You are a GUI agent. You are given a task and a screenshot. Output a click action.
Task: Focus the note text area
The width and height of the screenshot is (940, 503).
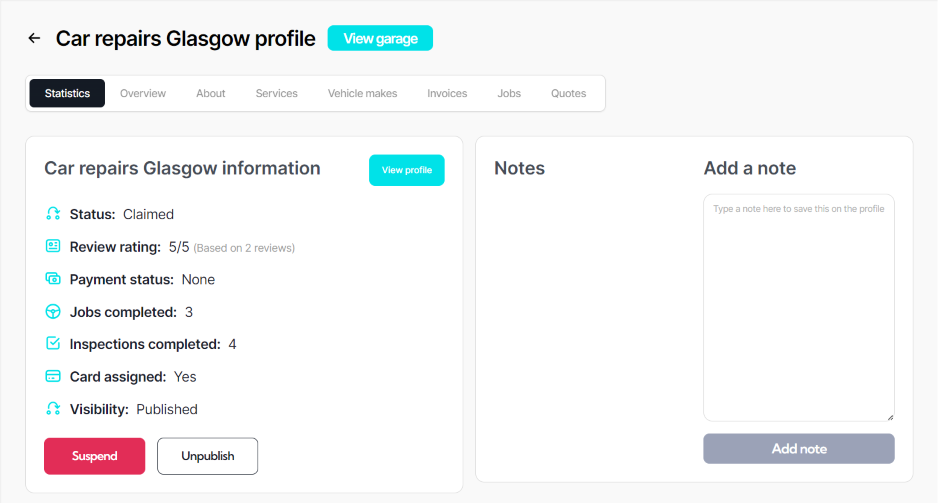[x=799, y=308]
